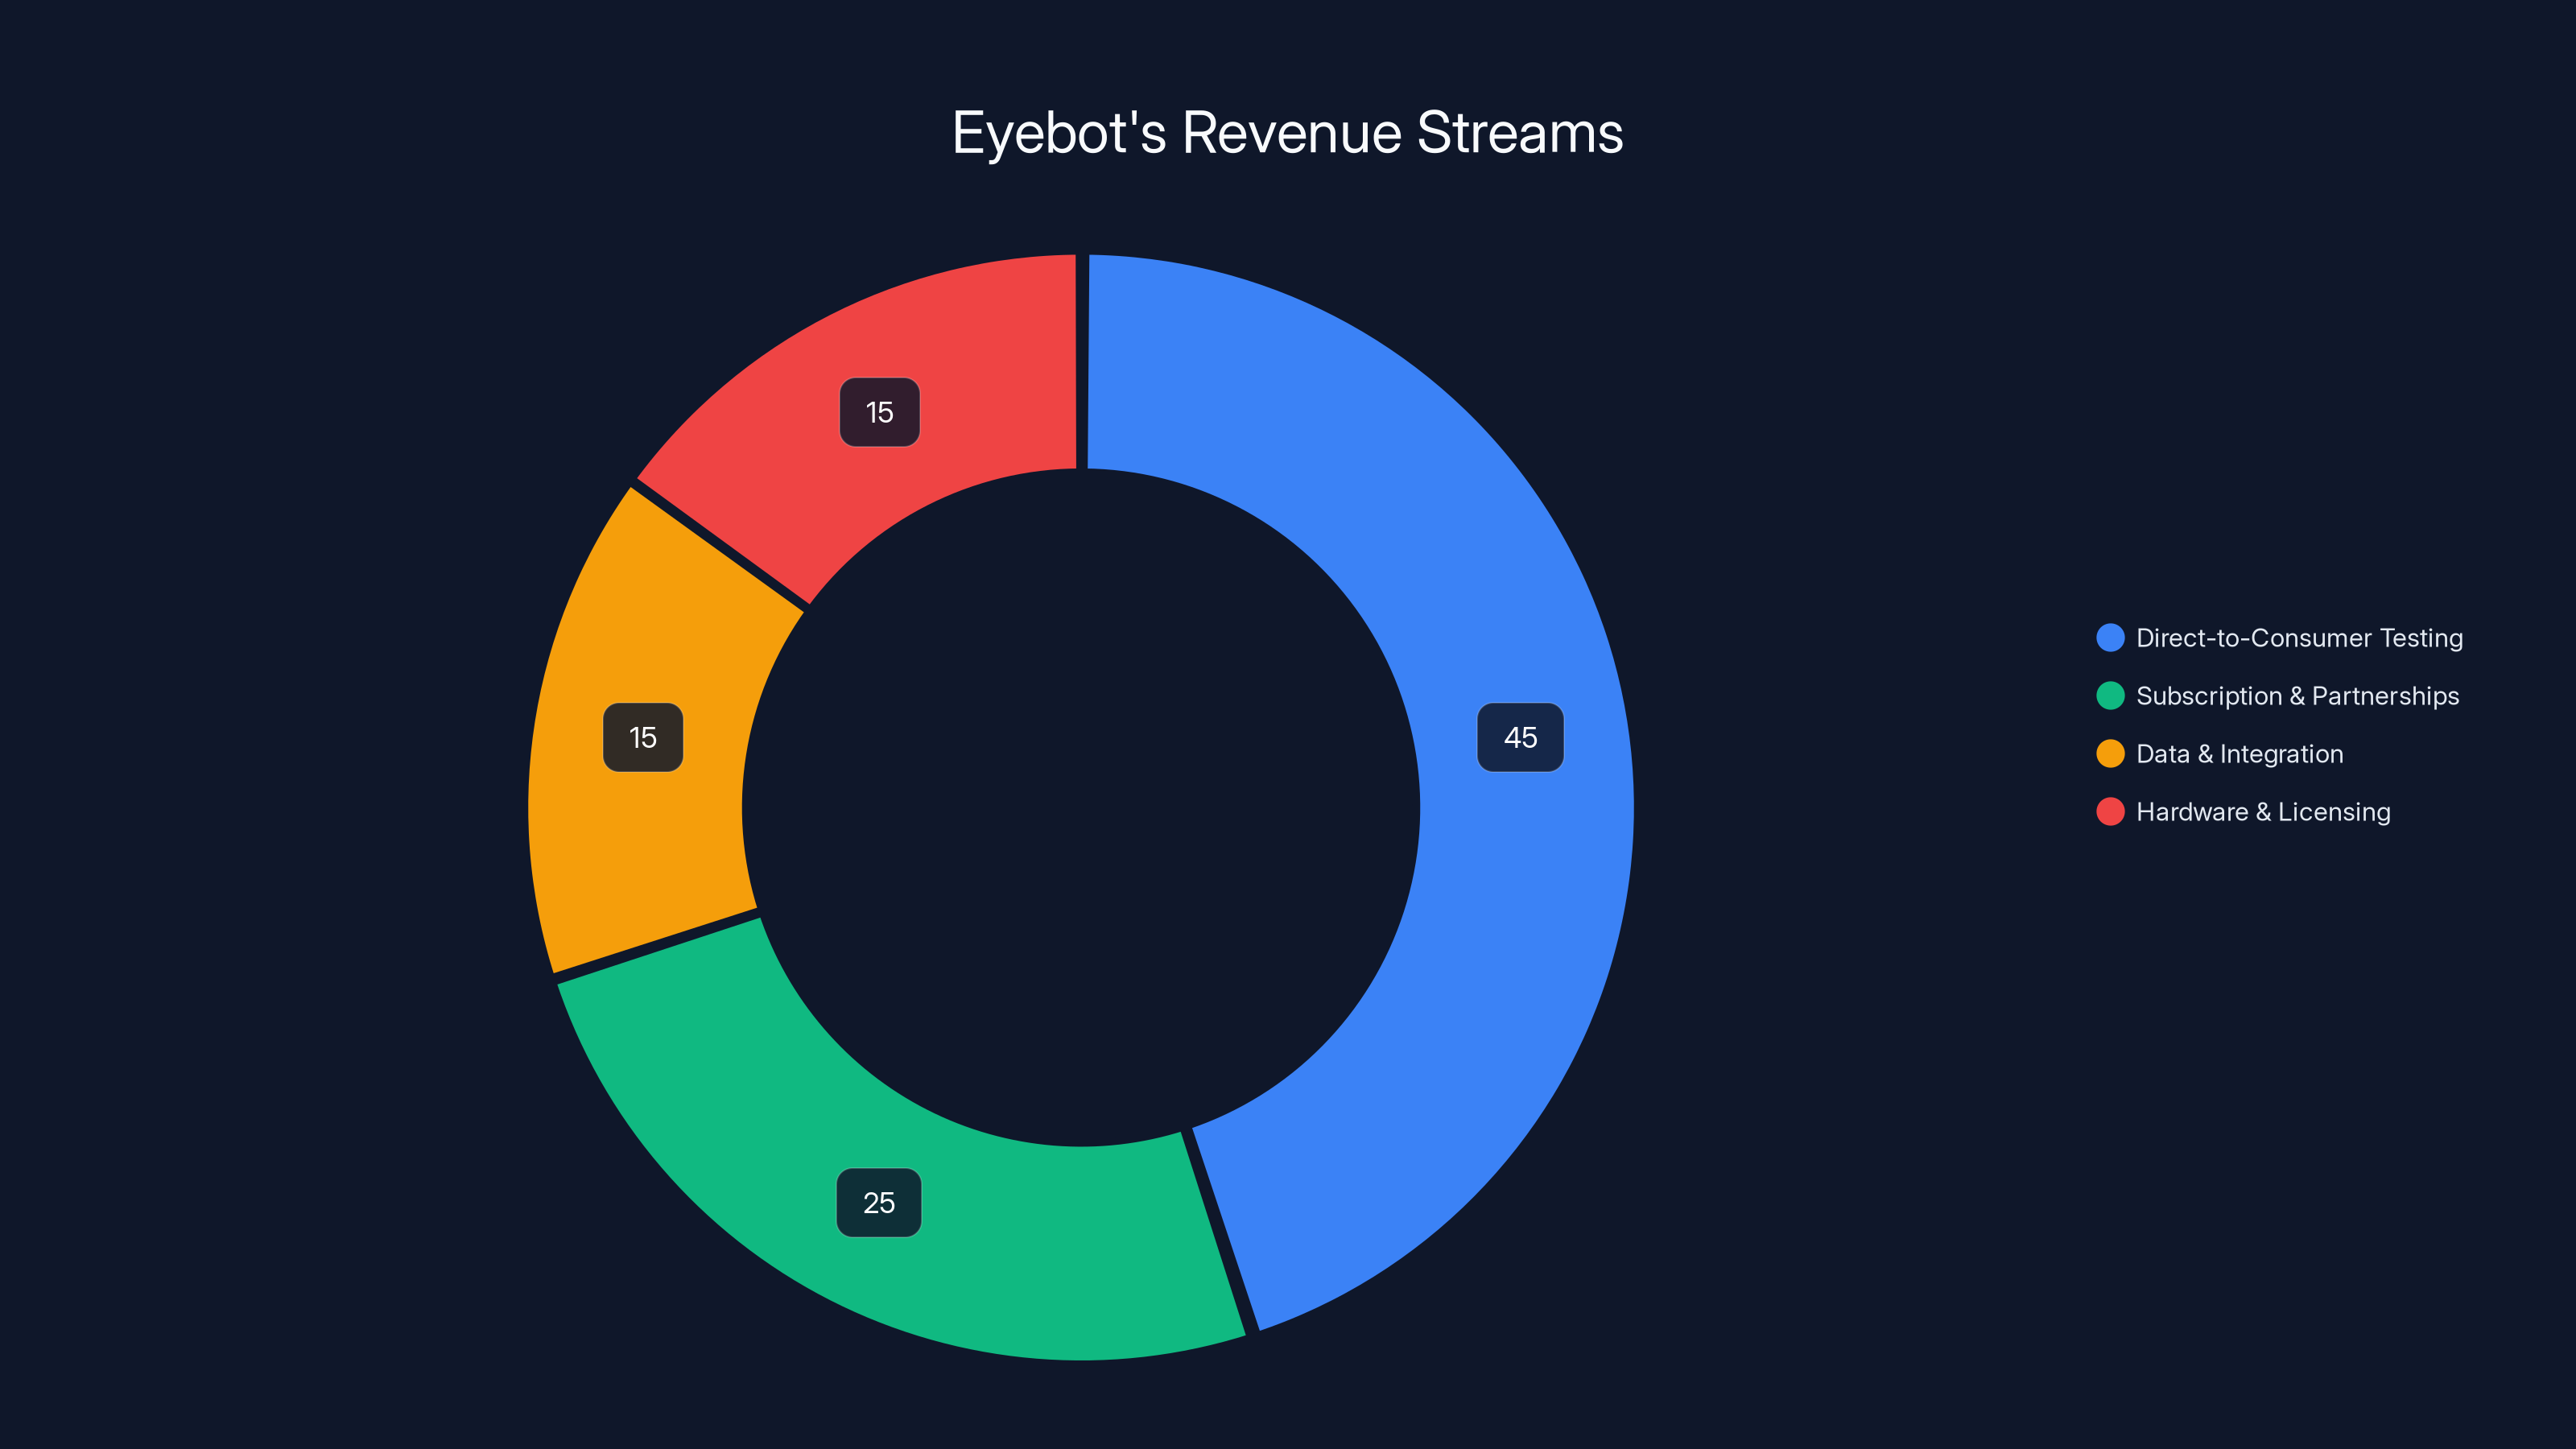This screenshot has height=1449, width=2576.
Task: Toggle the Subscription & Partnerships legend entry
Action: tap(2297, 695)
